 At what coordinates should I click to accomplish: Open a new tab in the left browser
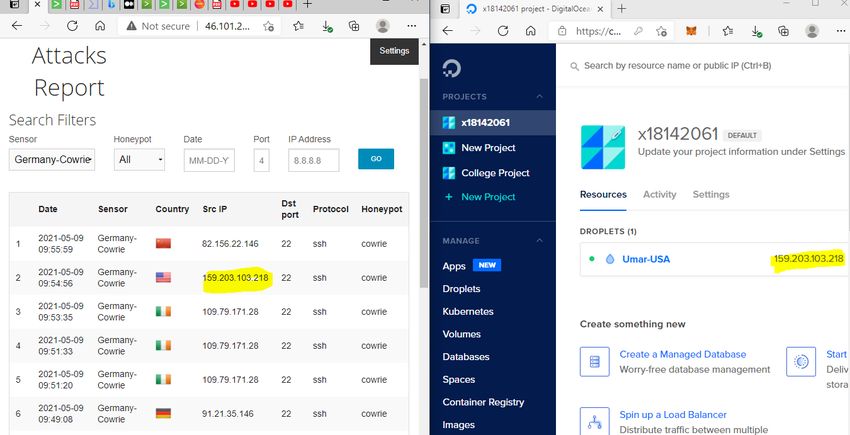pos(307,4)
